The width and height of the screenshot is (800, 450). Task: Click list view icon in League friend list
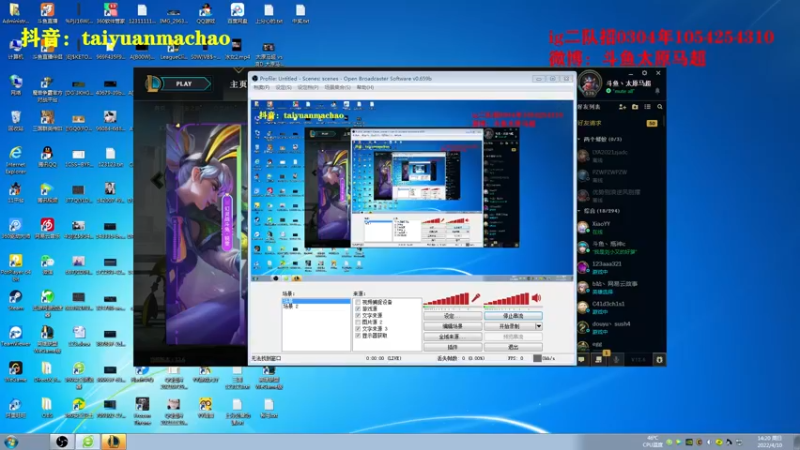click(647, 107)
